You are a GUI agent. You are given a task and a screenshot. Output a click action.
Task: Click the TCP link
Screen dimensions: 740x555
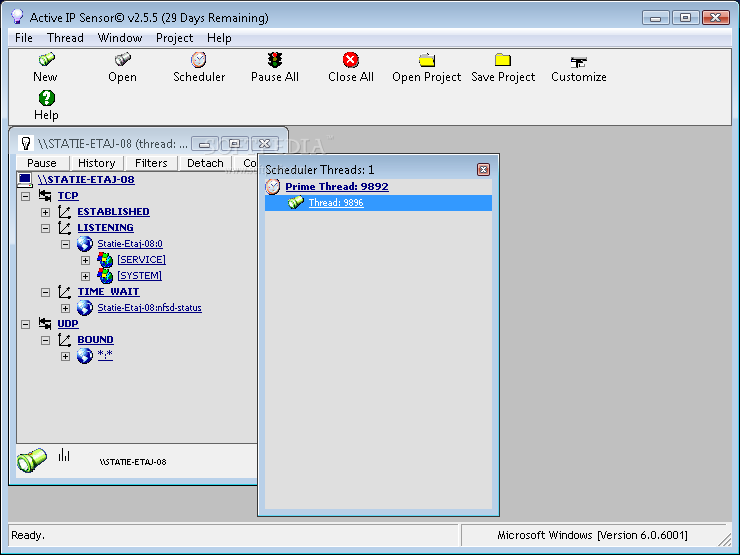coord(68,196)
